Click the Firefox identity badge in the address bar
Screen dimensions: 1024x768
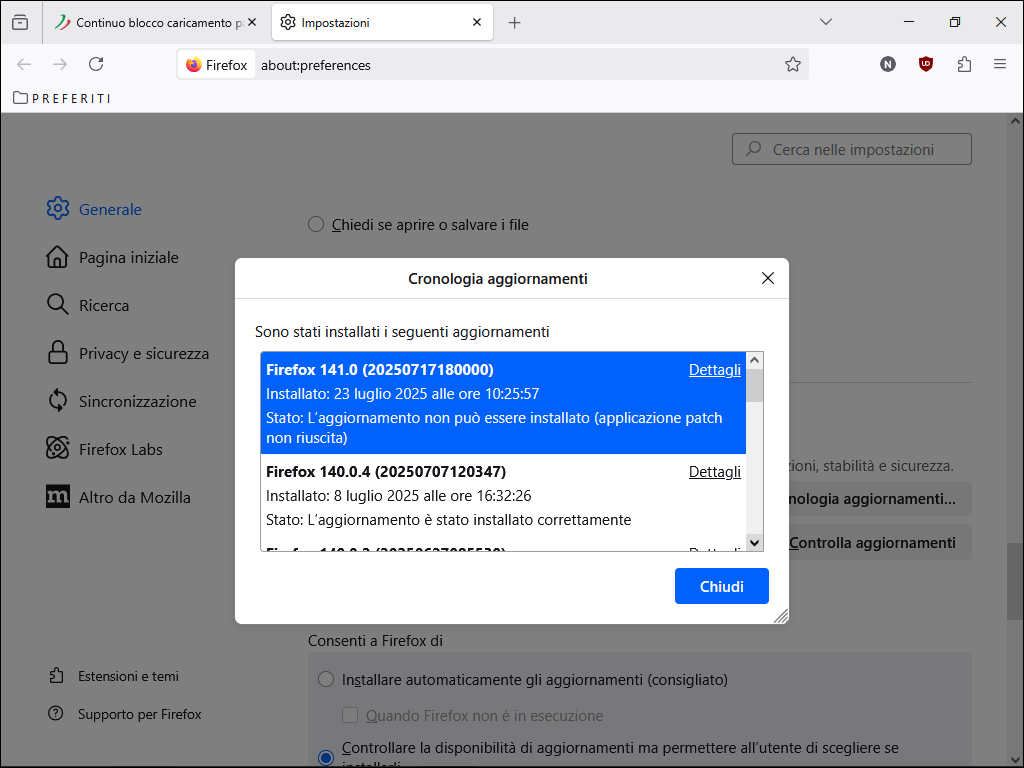tap(216, 65)
